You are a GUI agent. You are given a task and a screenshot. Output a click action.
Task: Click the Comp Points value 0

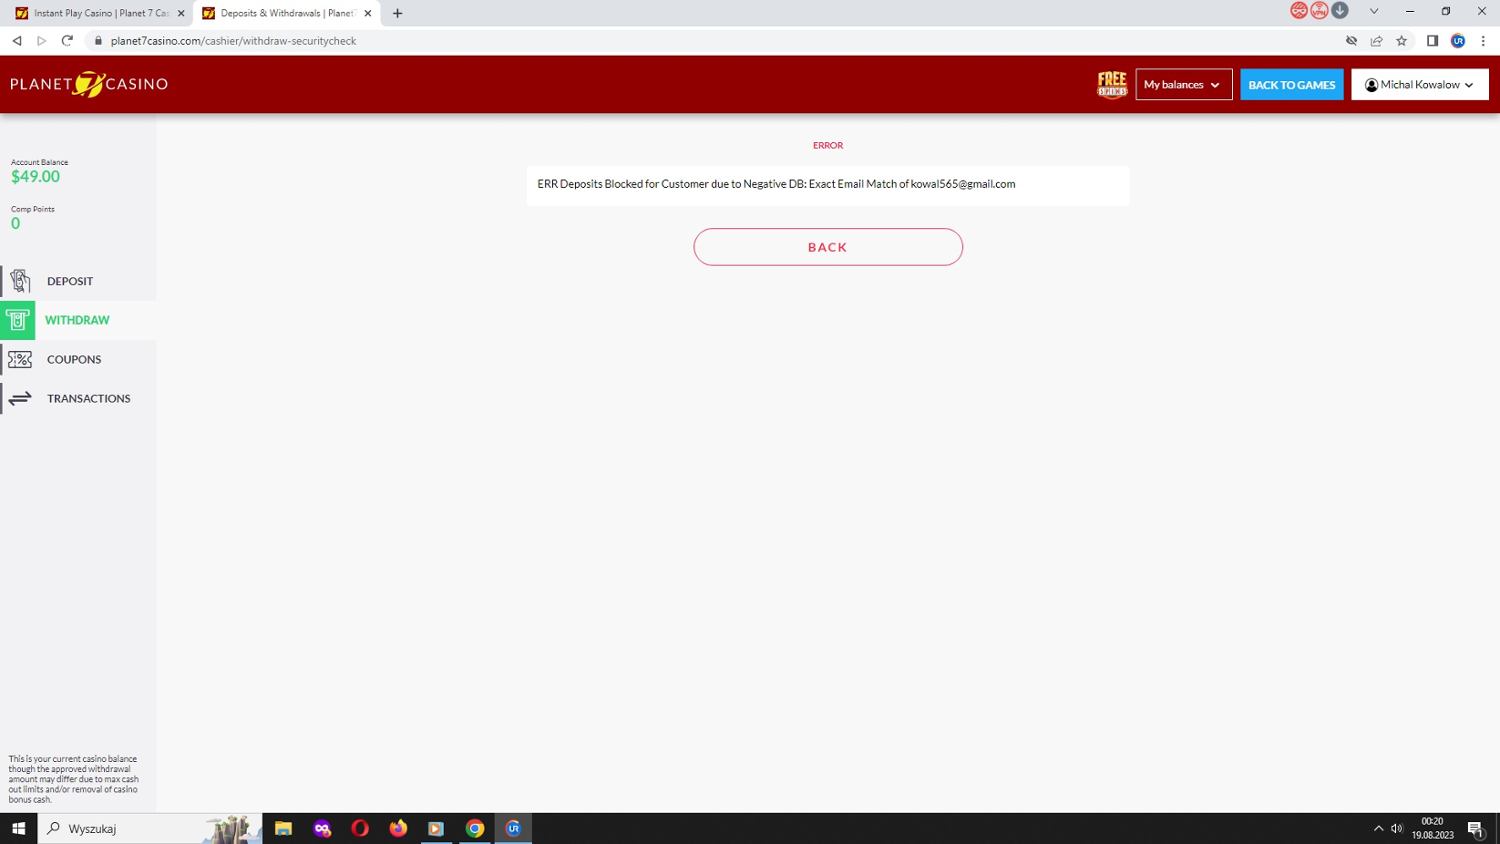[x=15, y=224]
